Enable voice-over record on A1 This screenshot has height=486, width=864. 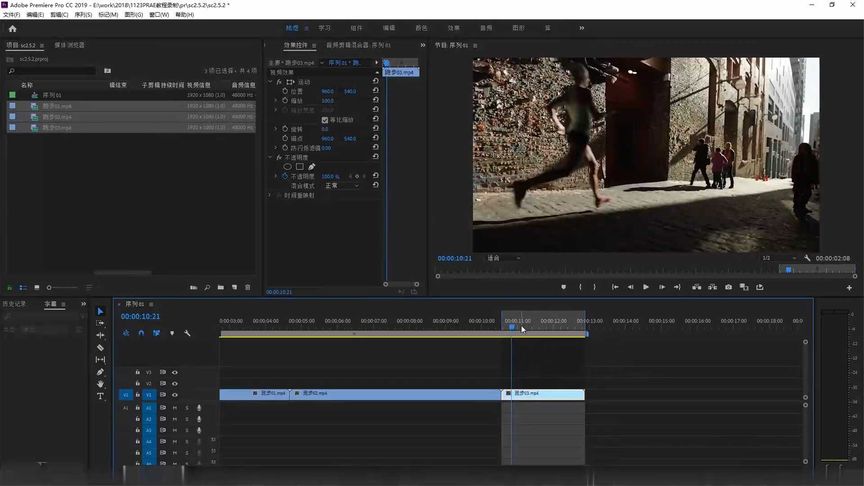point(199,408)
